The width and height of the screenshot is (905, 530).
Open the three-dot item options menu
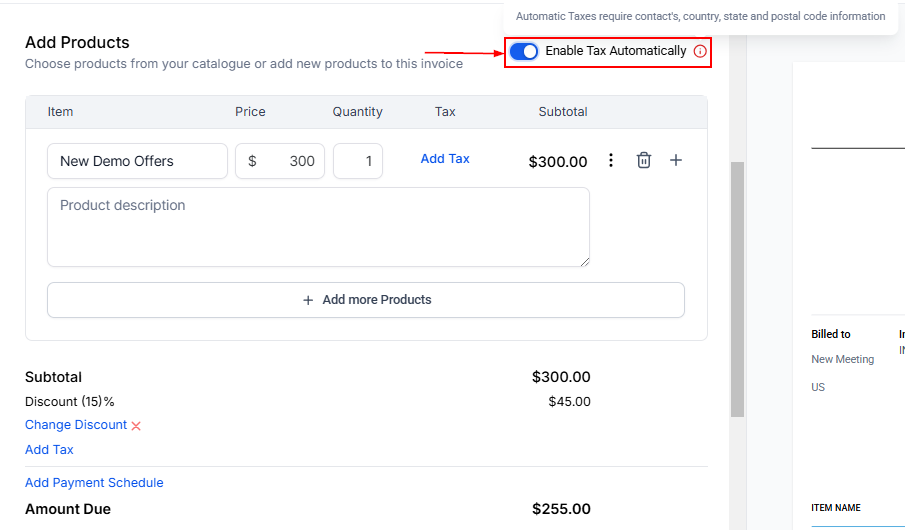click(611, 160)
